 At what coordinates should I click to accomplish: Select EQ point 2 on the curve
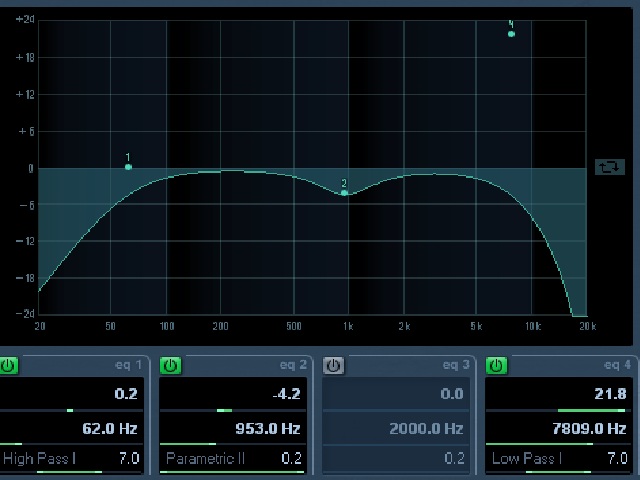tap(344, 193)
